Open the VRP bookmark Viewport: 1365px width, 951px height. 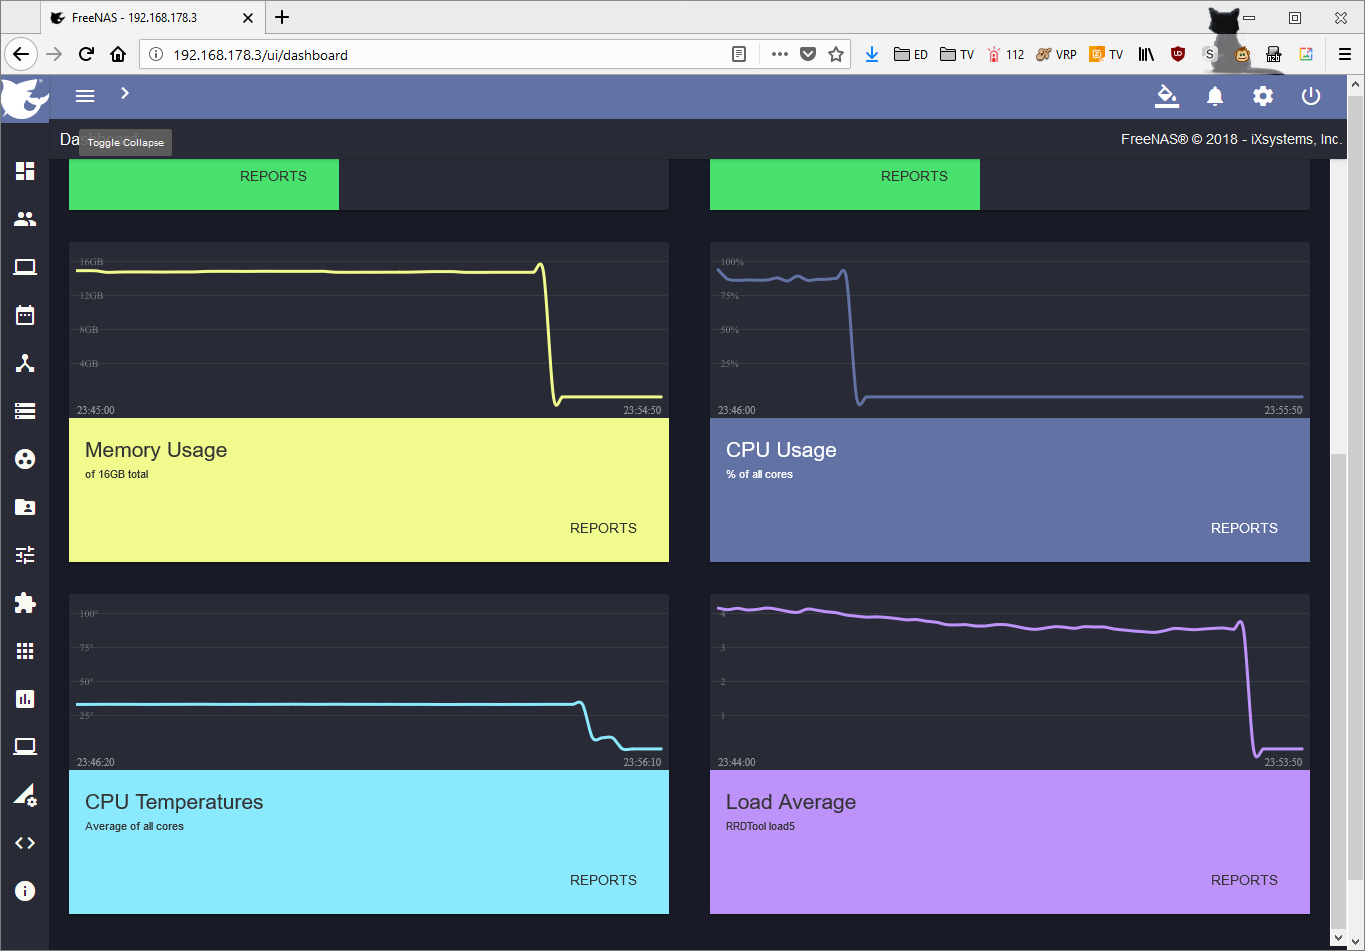click(x=1057, y=54)
